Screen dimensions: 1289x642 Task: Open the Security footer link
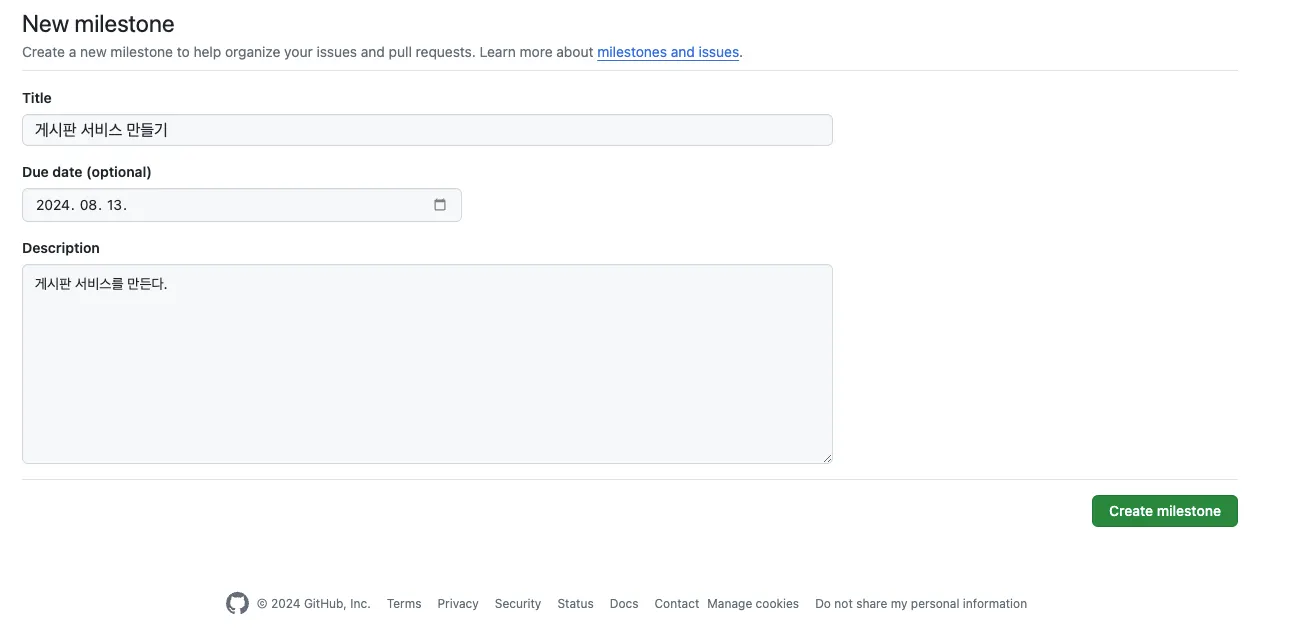(x=518, y=604)
